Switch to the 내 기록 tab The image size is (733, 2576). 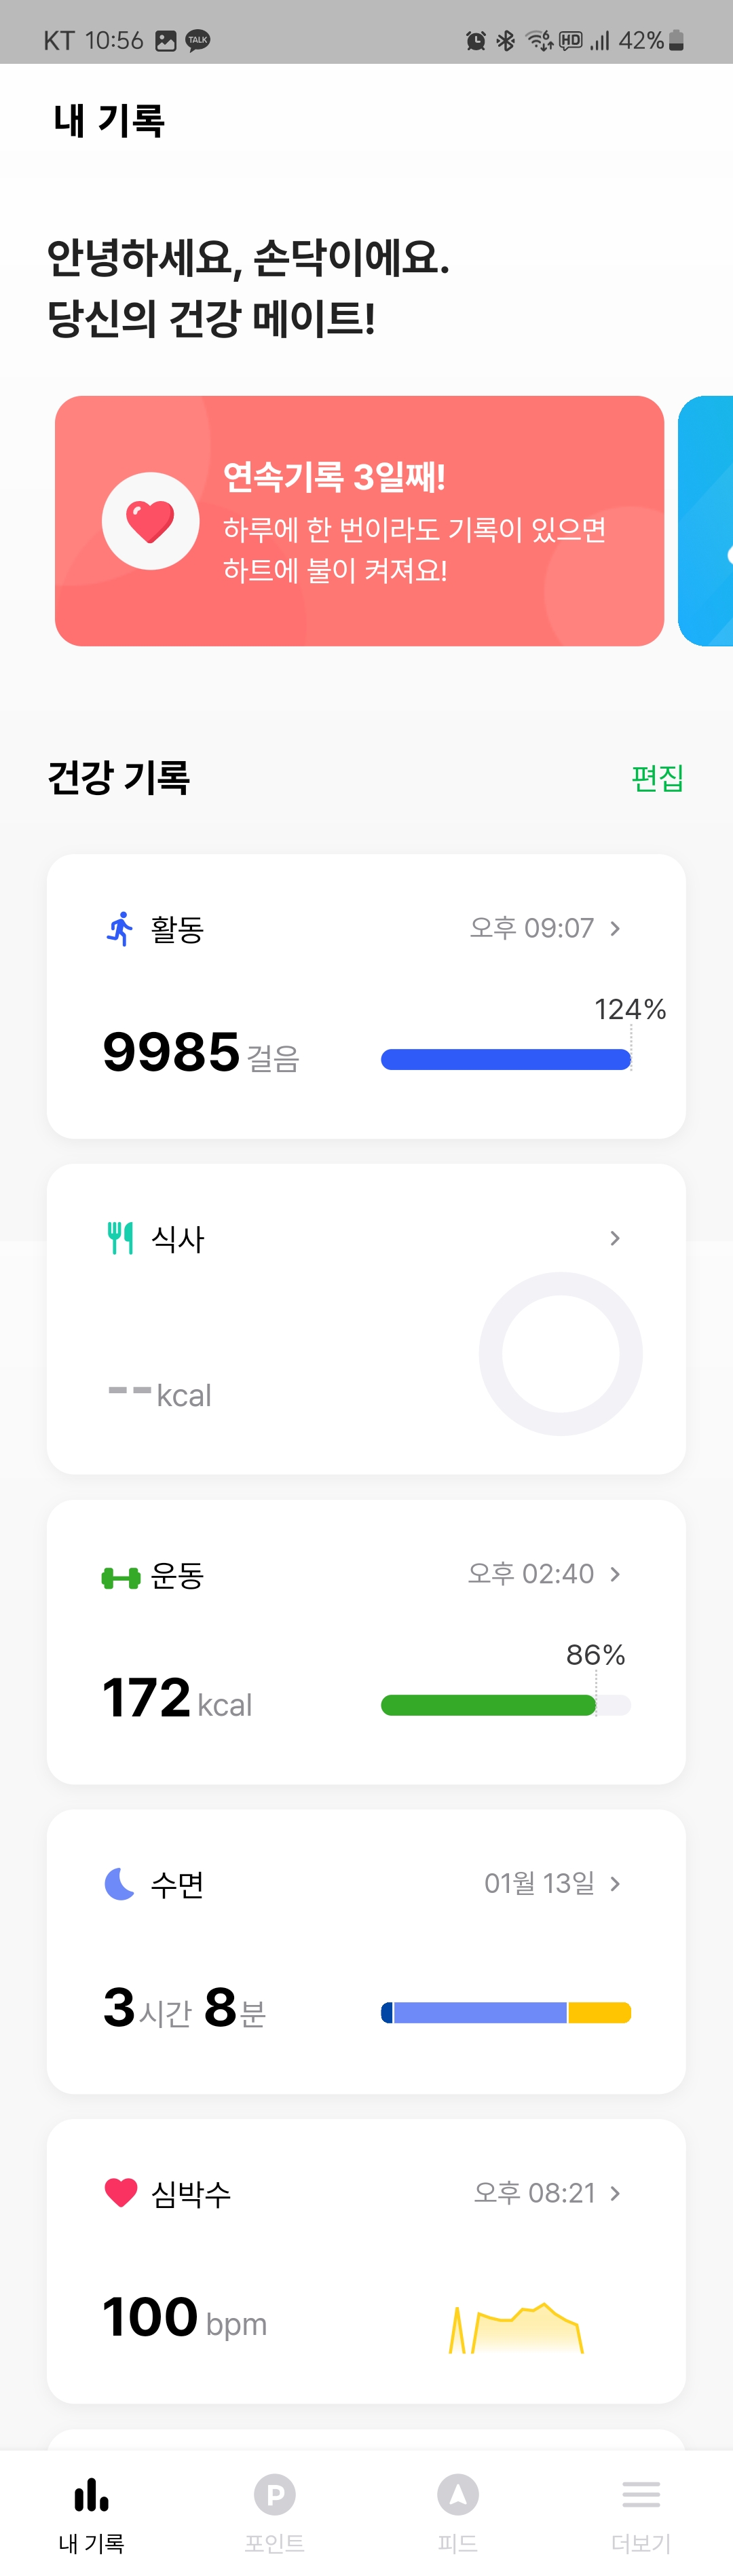tap(91, 2494)
